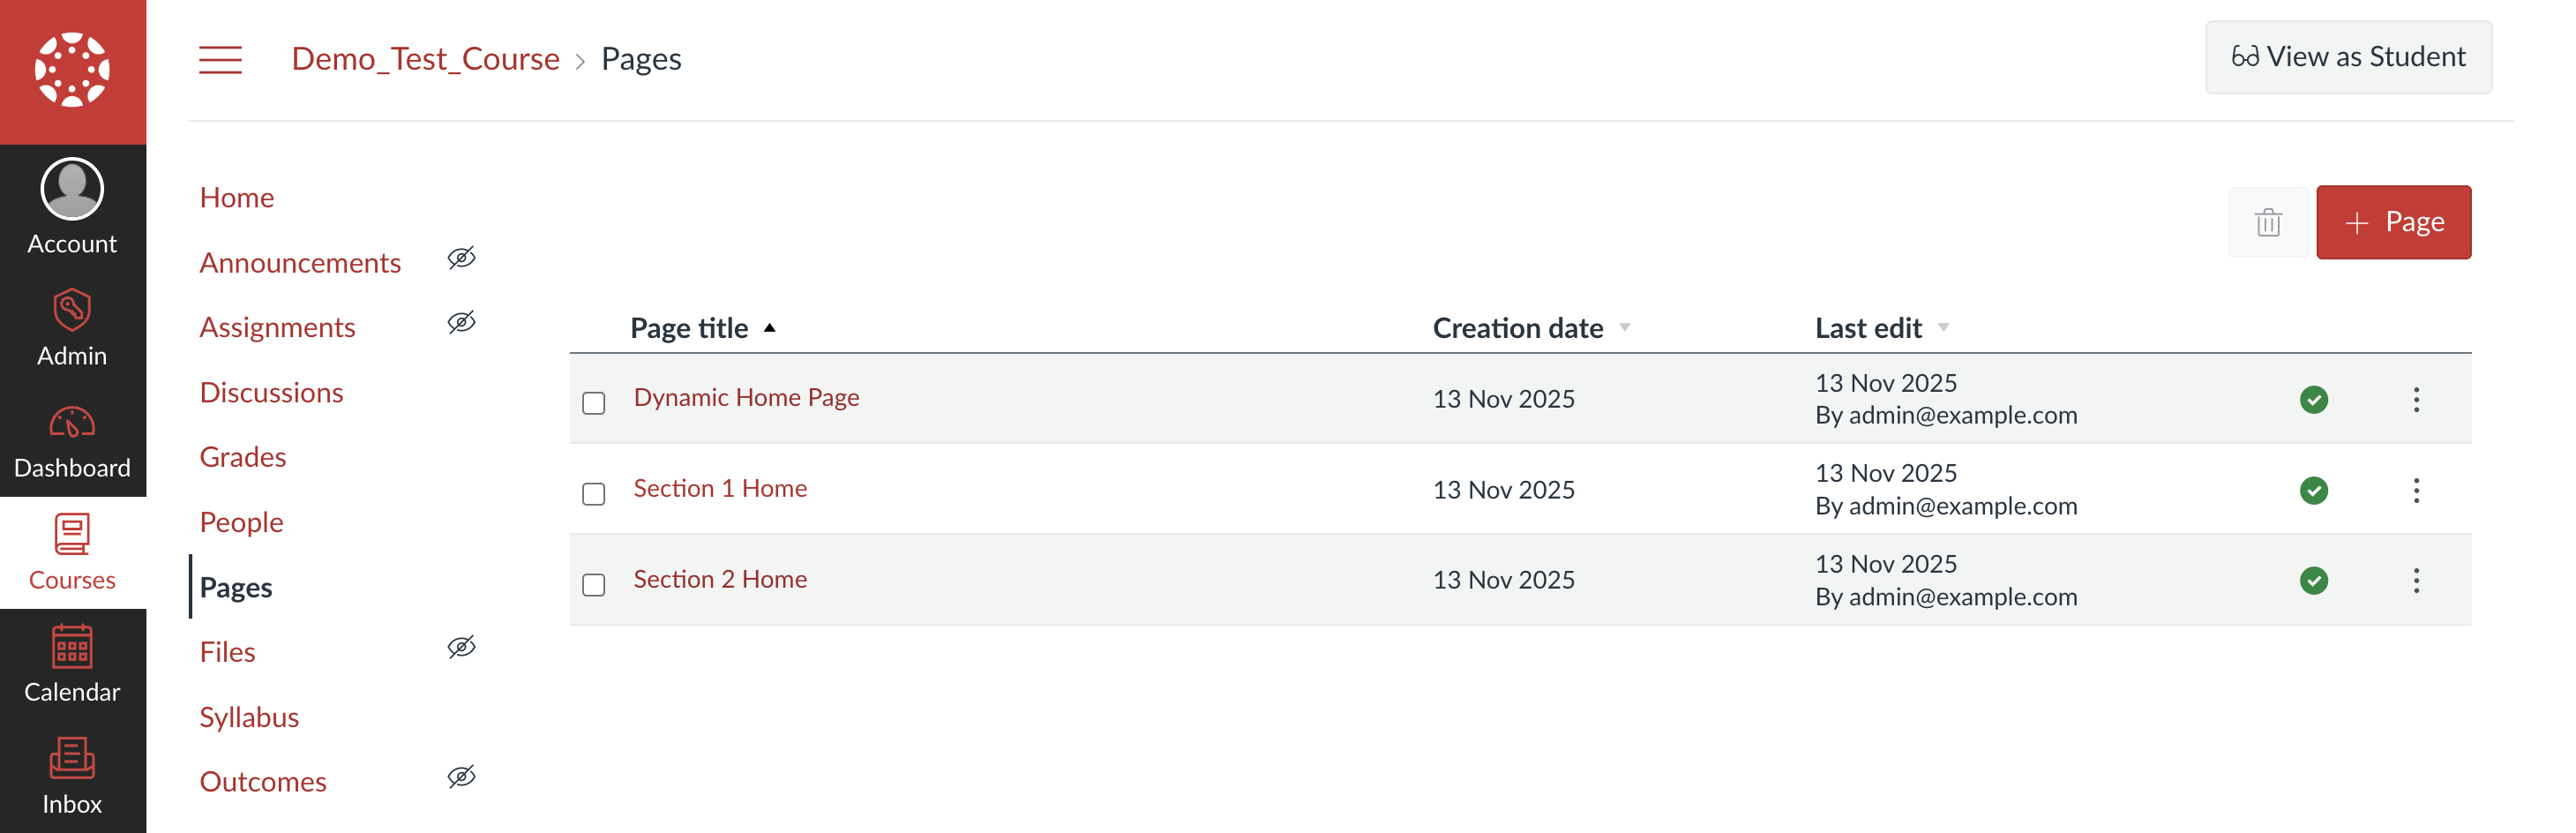The width and height of the screenshot is (2576, 833).
Task: Open the Inbox icon in sidebar
Action: pyautogui.click(x=72, y=759)
